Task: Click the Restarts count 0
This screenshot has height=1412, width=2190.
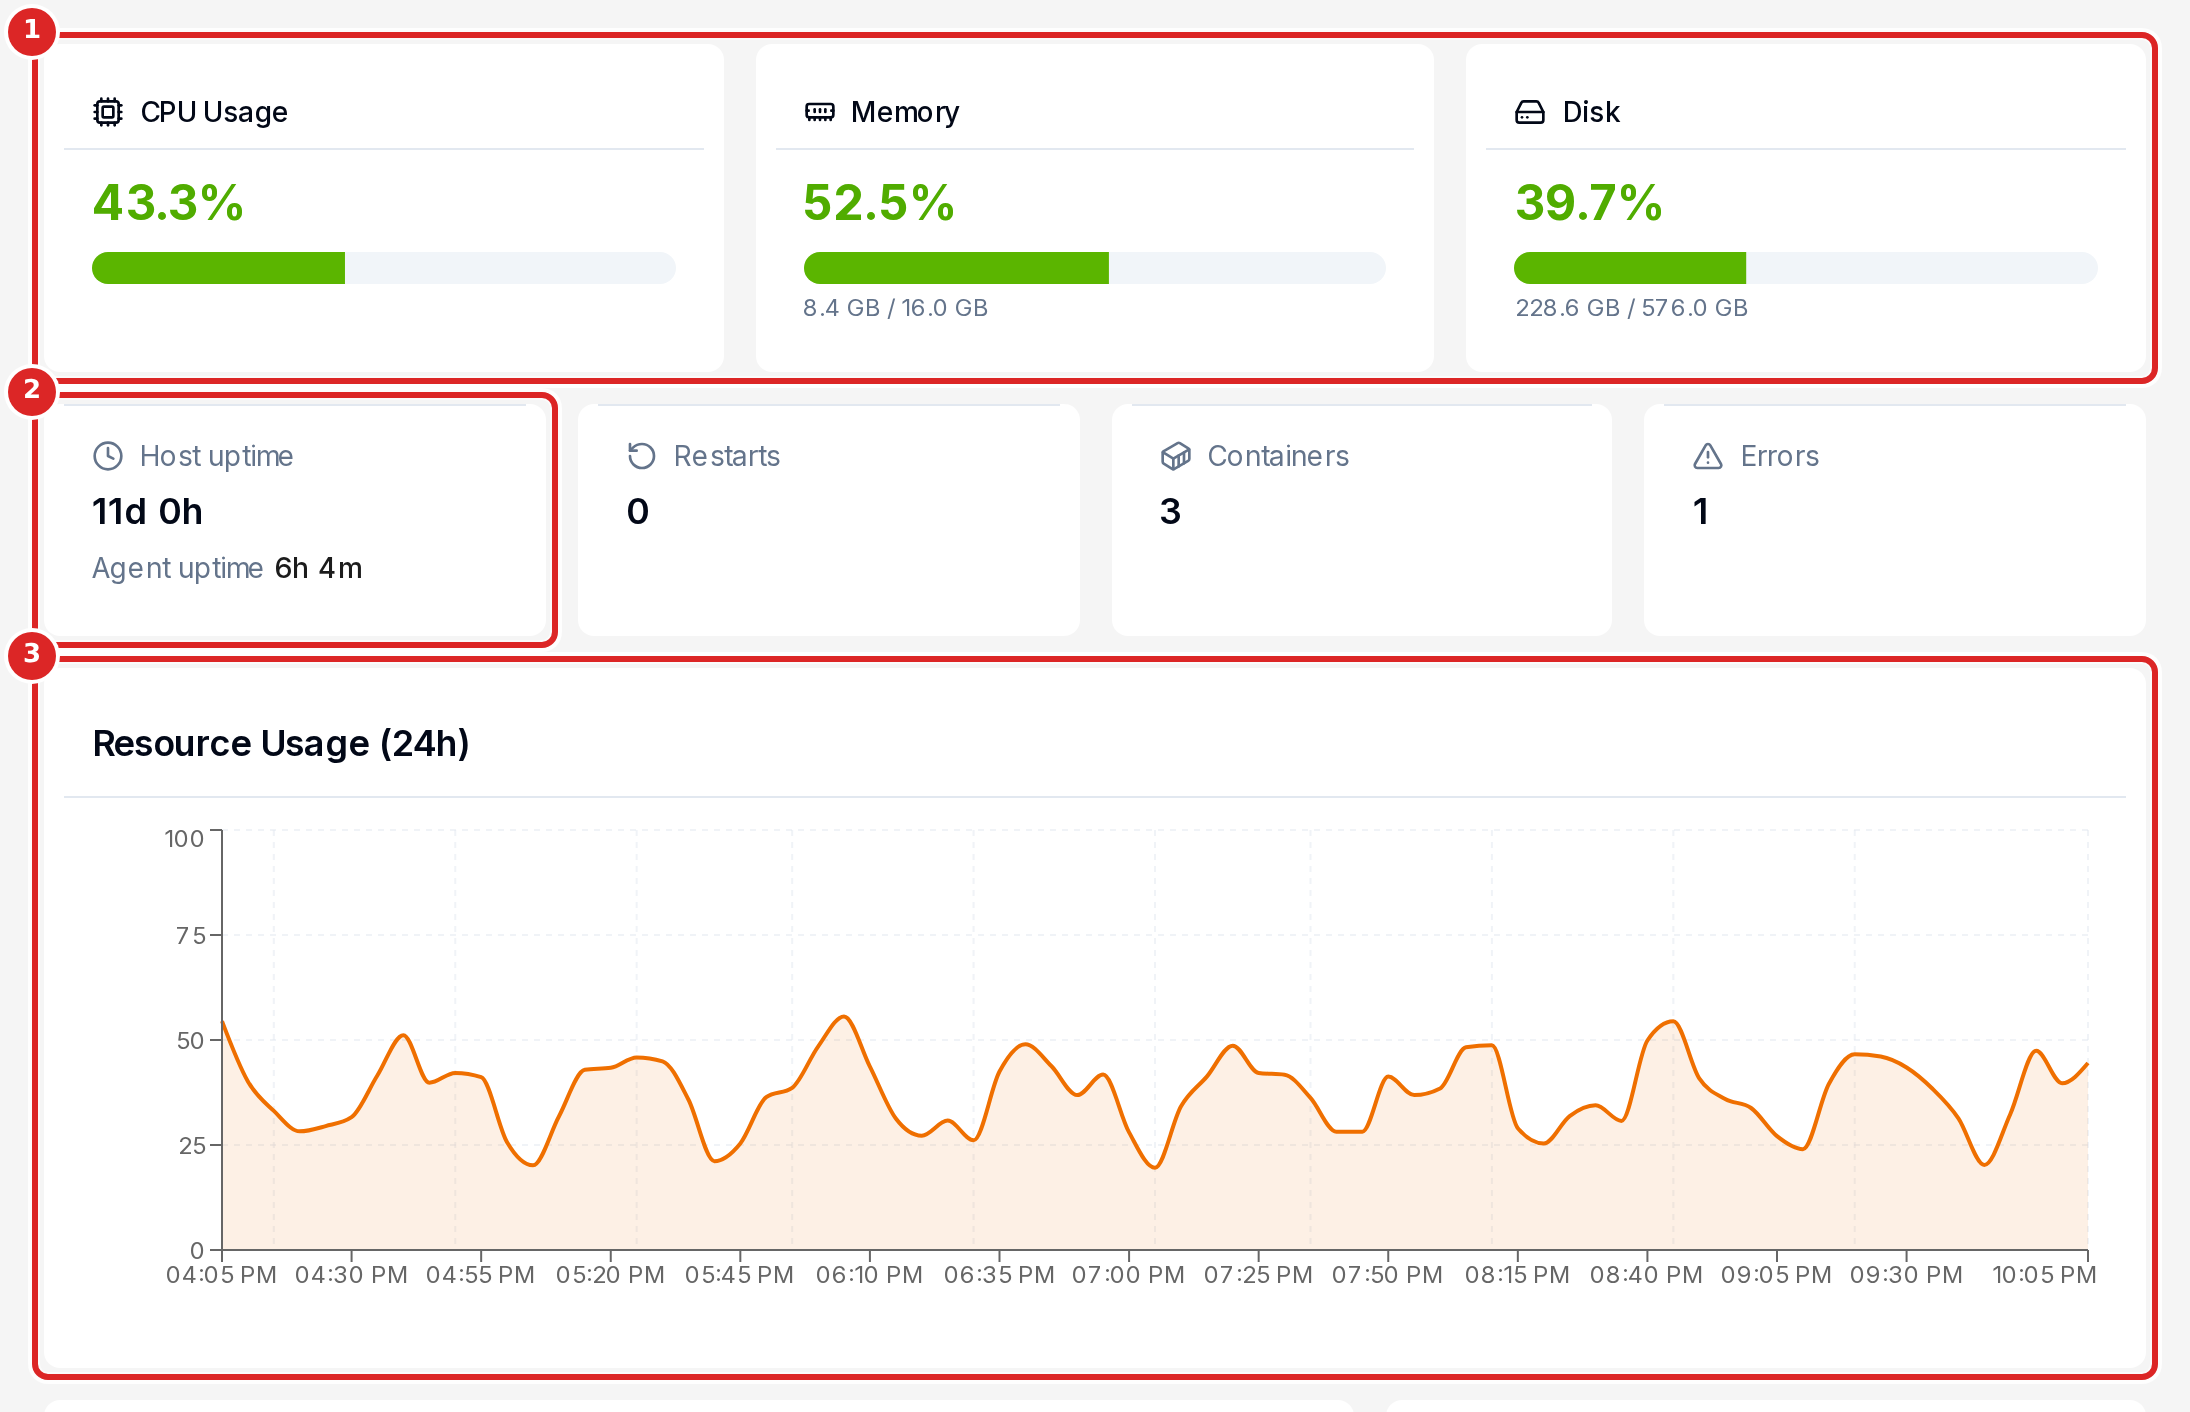Action: click(x=638, y=511)
